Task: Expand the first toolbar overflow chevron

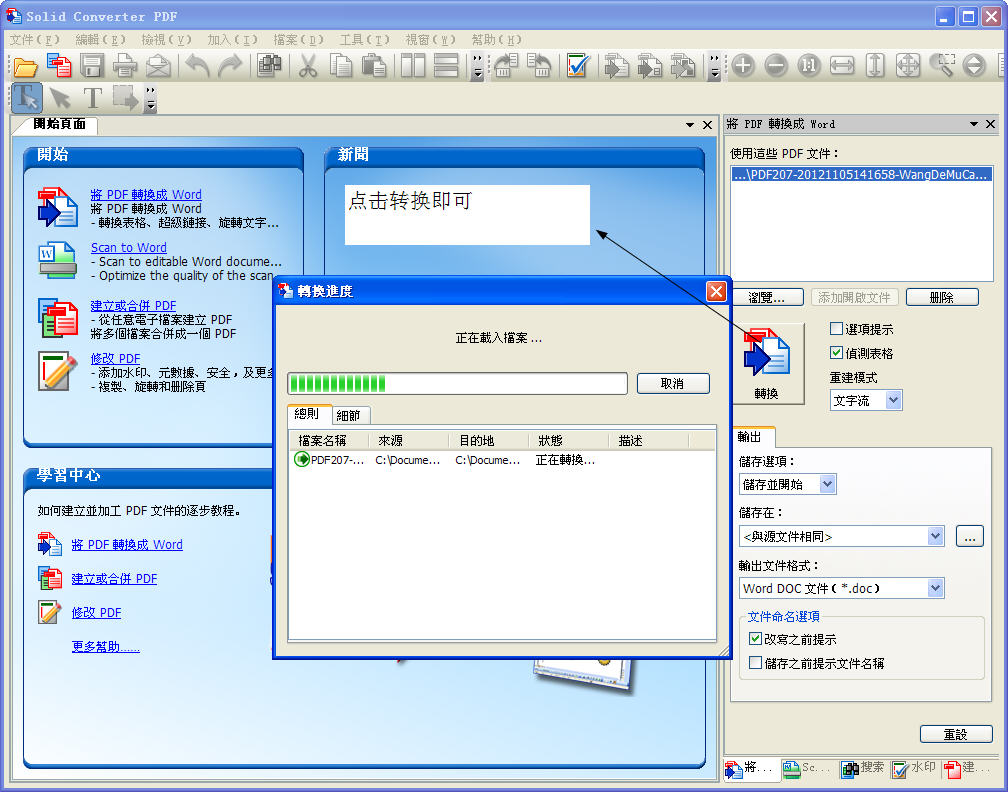Action: coord(477,66)
